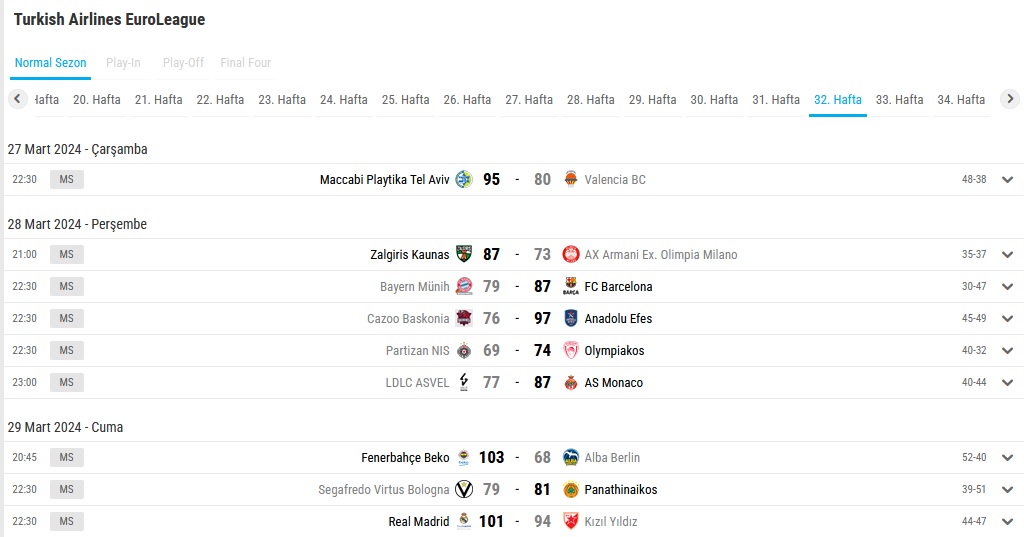Show earlier weeks with the left arrow

click(18, 99)
